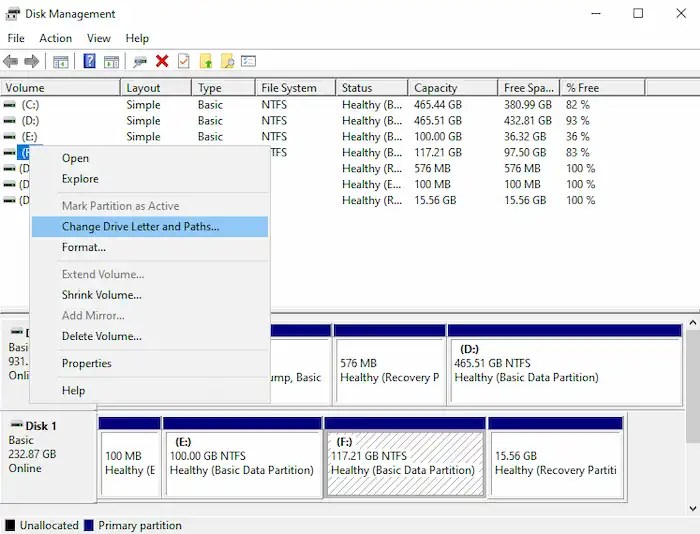This screenshot has height=534, width=700.
Task: Click the Disk Management title bar icon
Action: tap(12, 14)
